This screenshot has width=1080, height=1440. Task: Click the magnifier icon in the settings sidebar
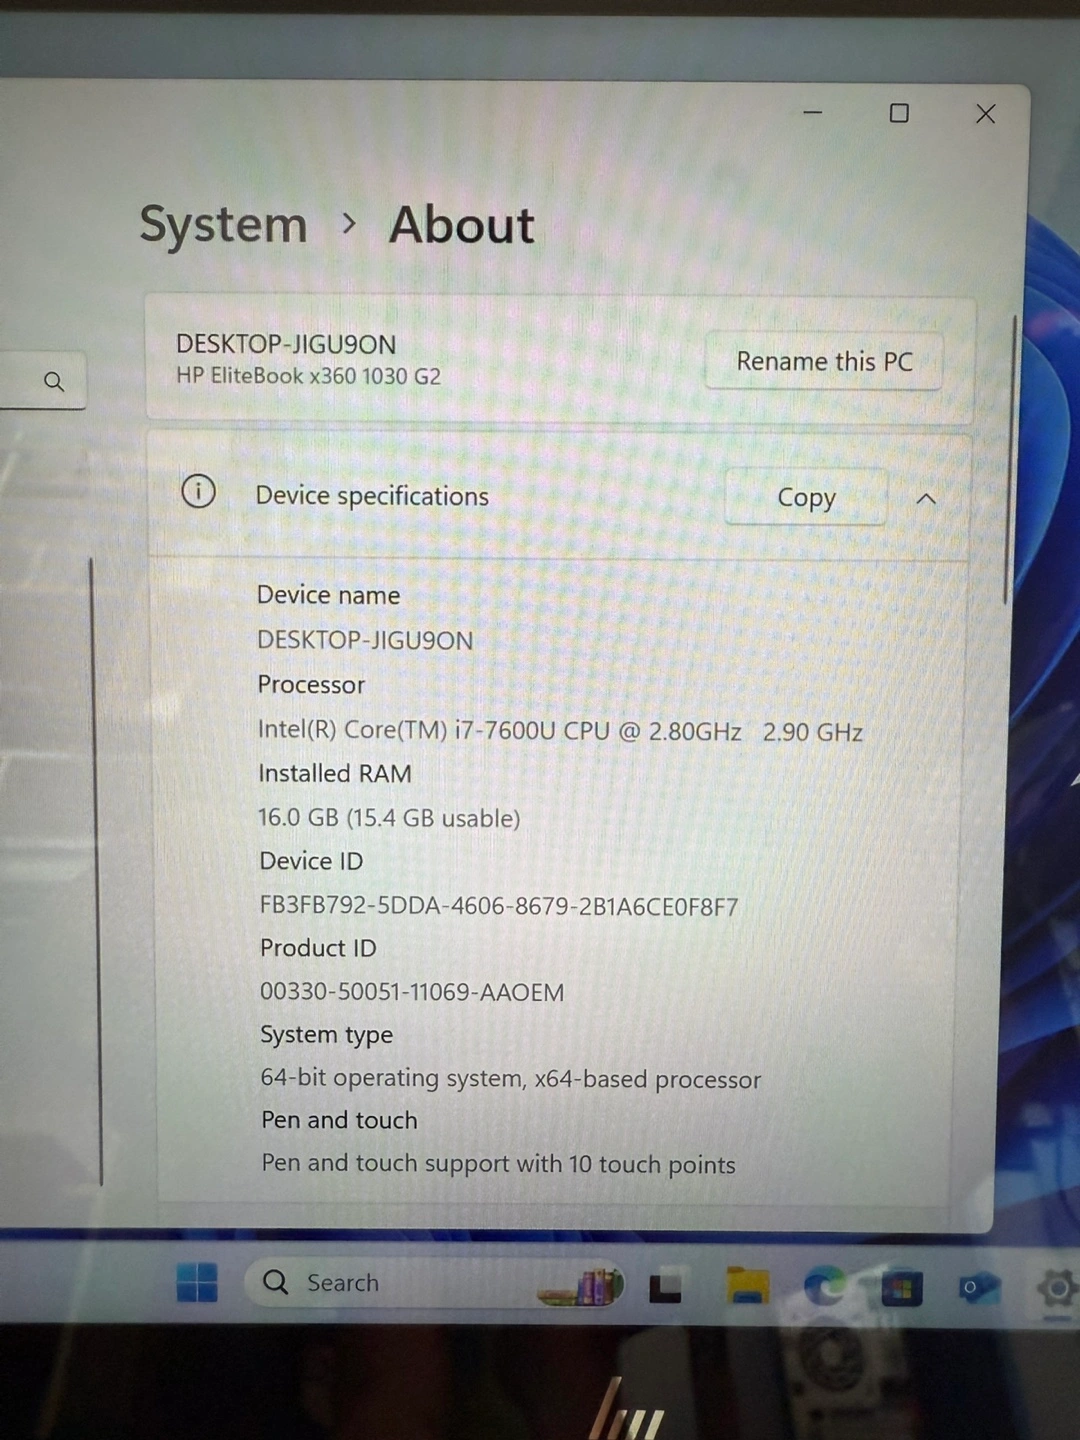pos(54,382)
